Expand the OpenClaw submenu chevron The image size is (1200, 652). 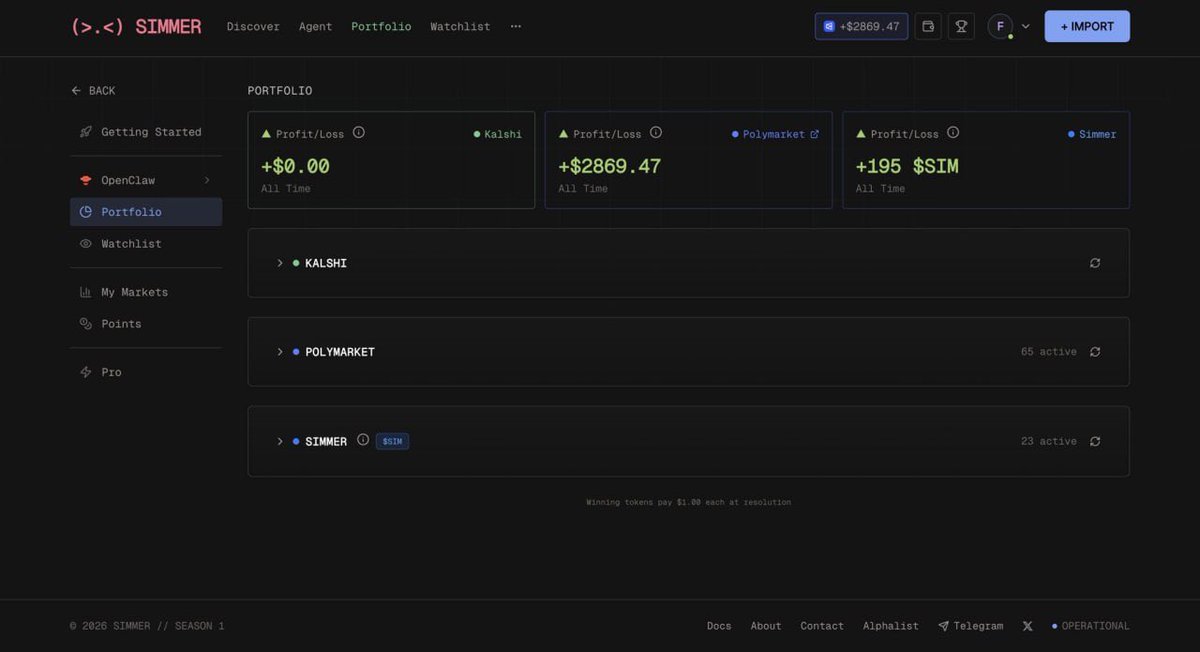click(x=207, y=180)
